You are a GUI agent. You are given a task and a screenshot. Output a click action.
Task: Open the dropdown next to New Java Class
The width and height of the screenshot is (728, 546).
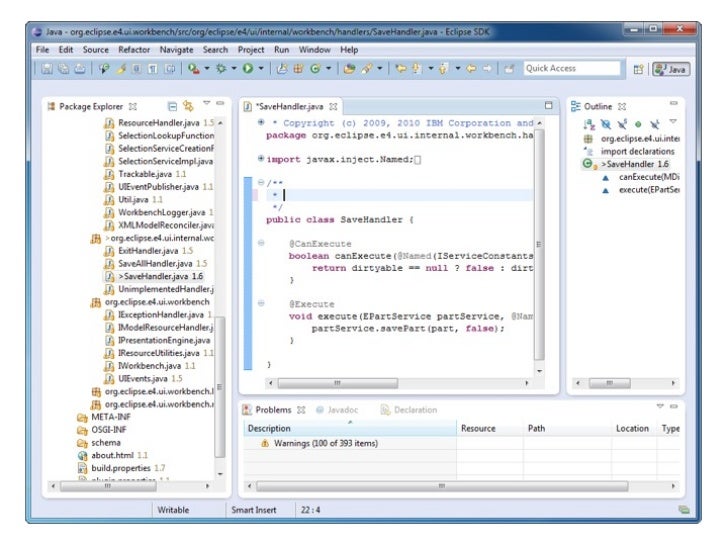click(328, 68)
